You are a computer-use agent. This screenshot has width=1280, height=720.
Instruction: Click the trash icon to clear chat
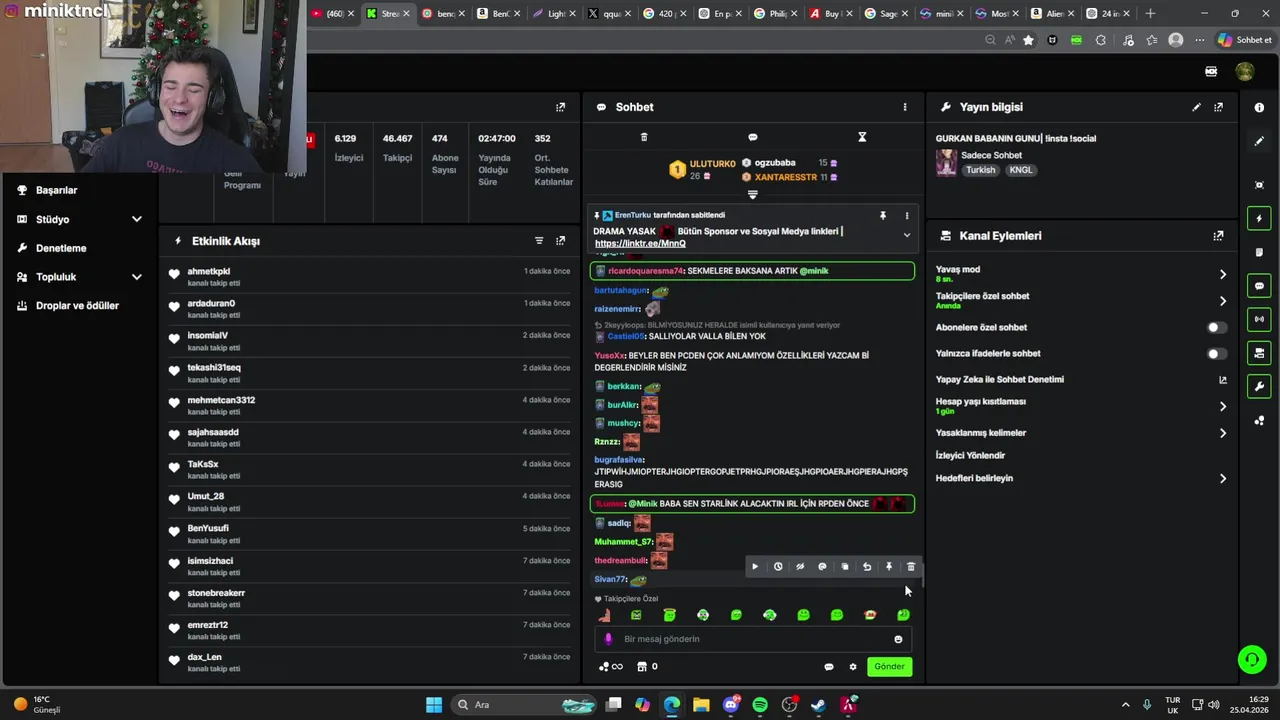click(644, 137)
